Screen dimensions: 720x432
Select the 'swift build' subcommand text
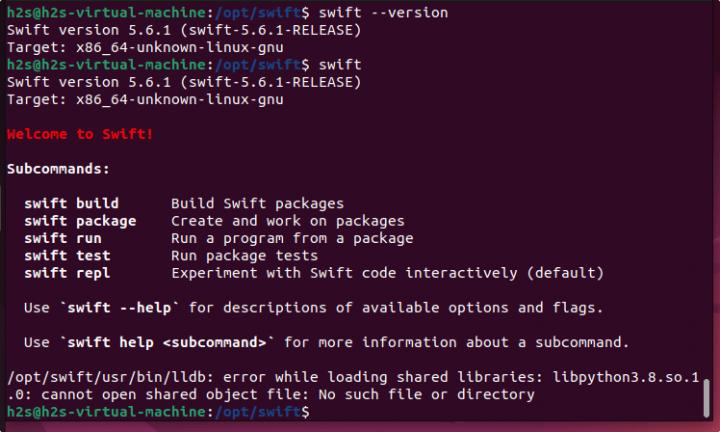coord(71,204)
